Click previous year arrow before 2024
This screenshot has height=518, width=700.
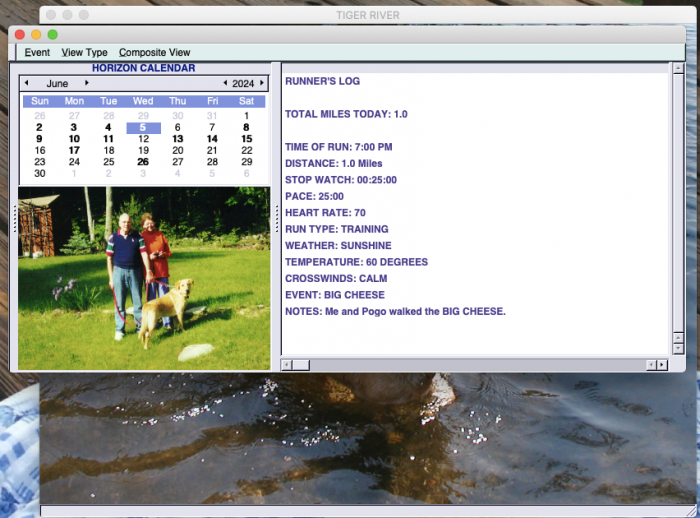pyautogui.click(x=225, y=83)
